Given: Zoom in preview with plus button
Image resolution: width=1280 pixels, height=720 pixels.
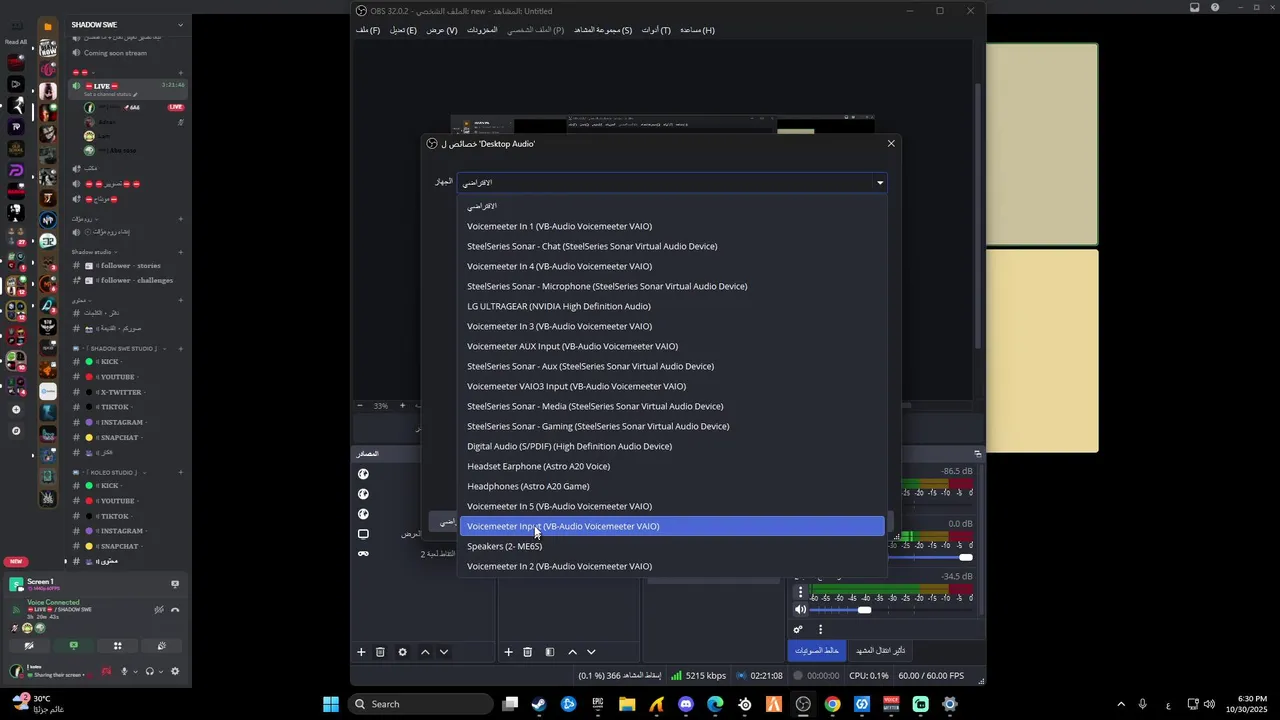Looking at the screenshot, I should [x=402, y=406].
